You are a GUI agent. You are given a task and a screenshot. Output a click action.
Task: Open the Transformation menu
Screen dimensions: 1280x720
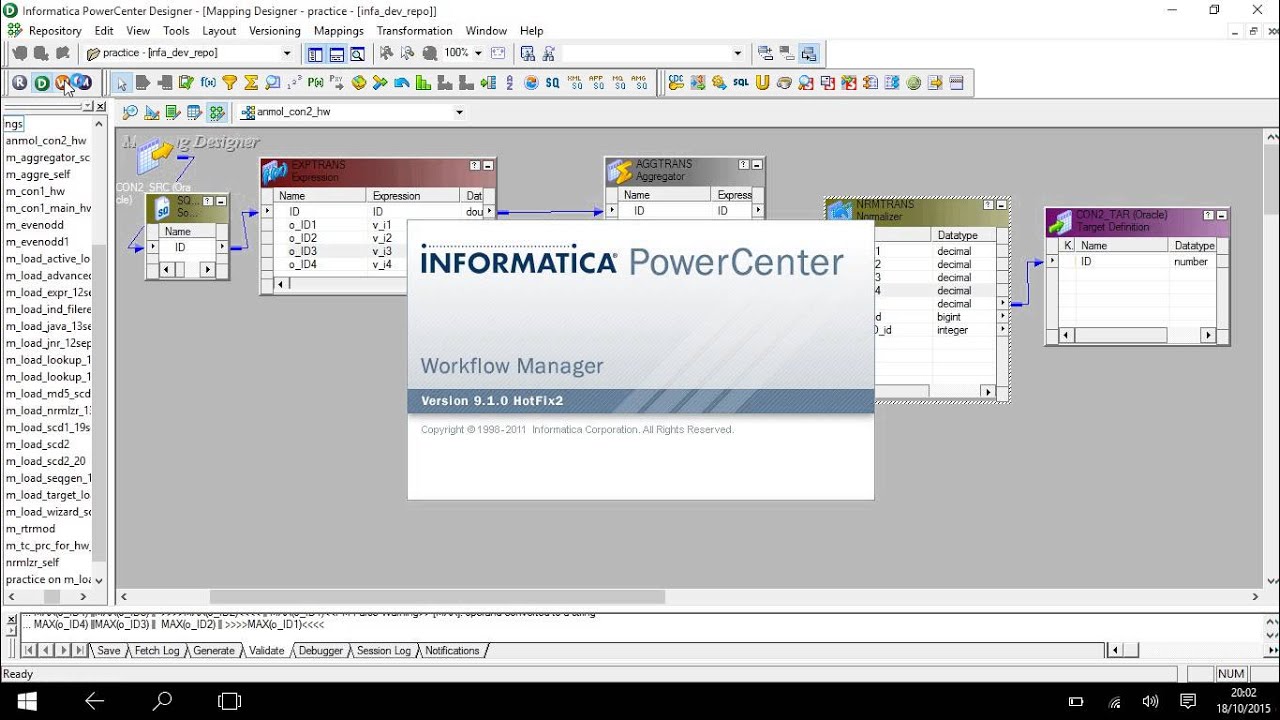coord(414,31)
